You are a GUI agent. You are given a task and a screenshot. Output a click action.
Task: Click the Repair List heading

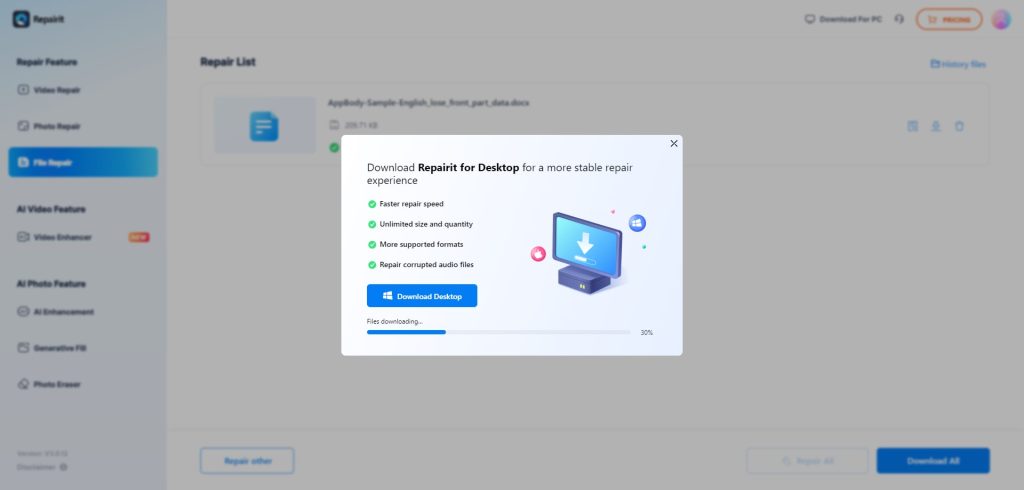pyautogui.click(x=228, y=62)
